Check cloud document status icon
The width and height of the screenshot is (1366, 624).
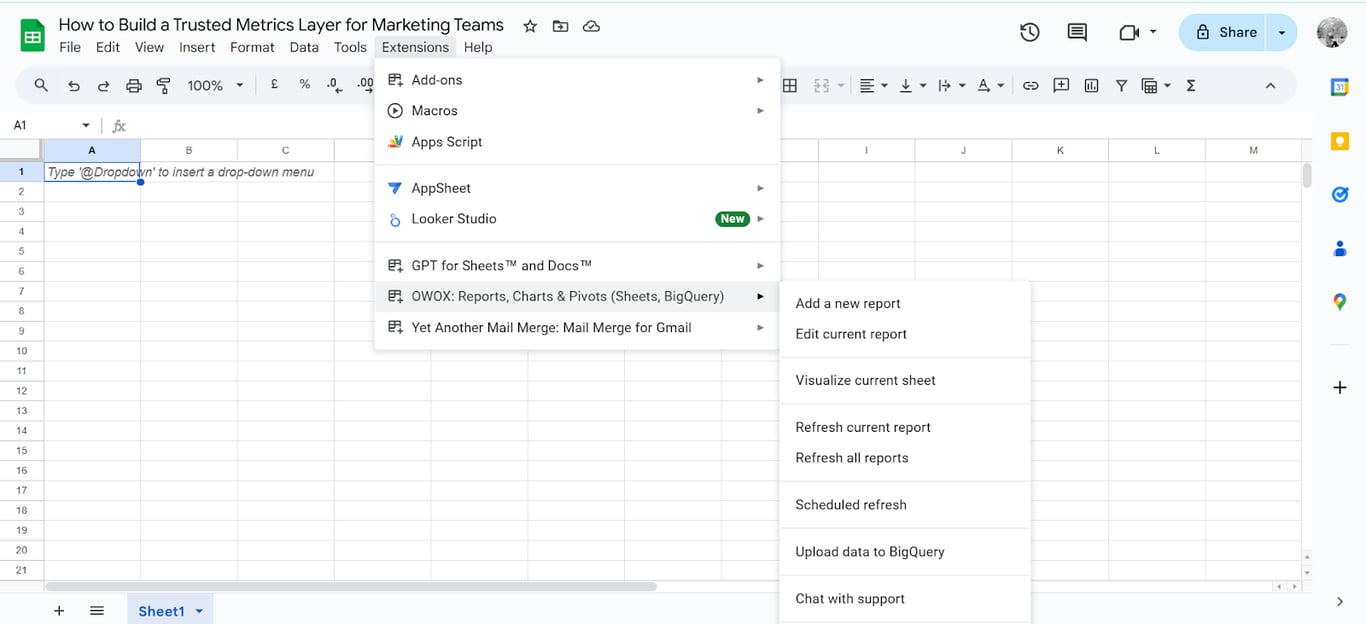(x=591, y=26)
